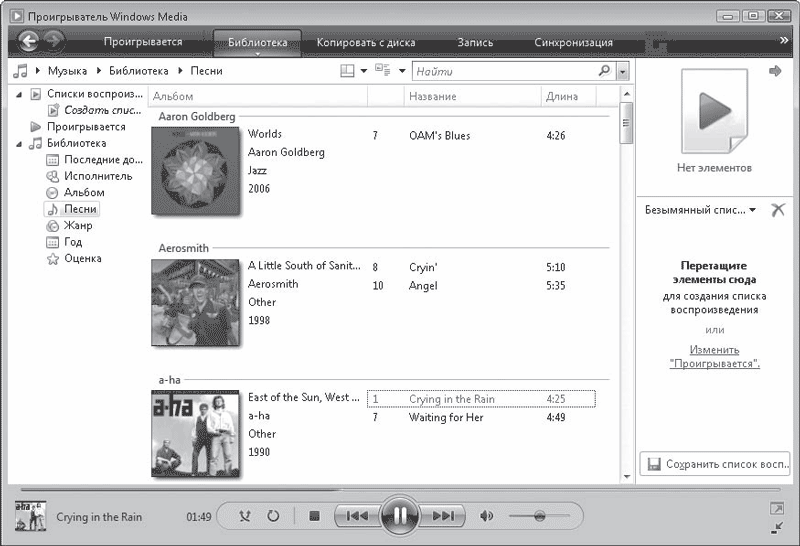Toggle the repeat button

[272, 516]
